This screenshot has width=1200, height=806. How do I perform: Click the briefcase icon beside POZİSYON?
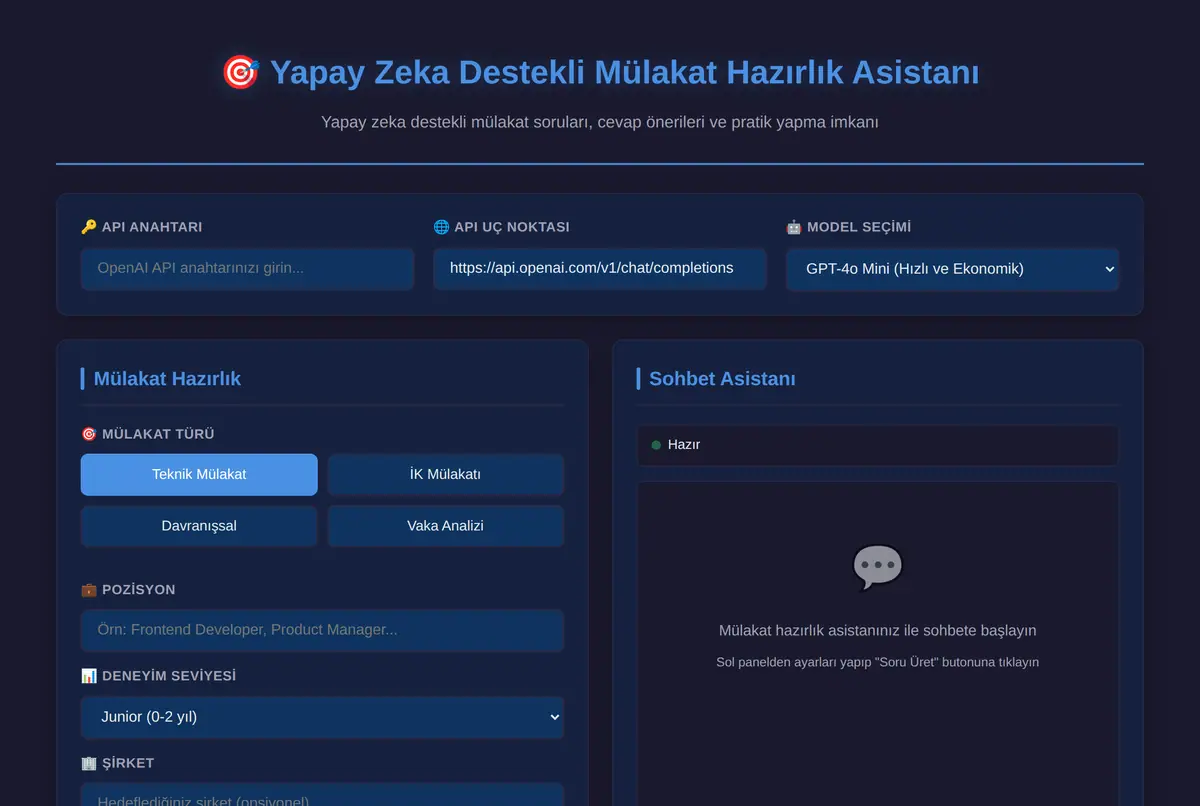(89, 590)
